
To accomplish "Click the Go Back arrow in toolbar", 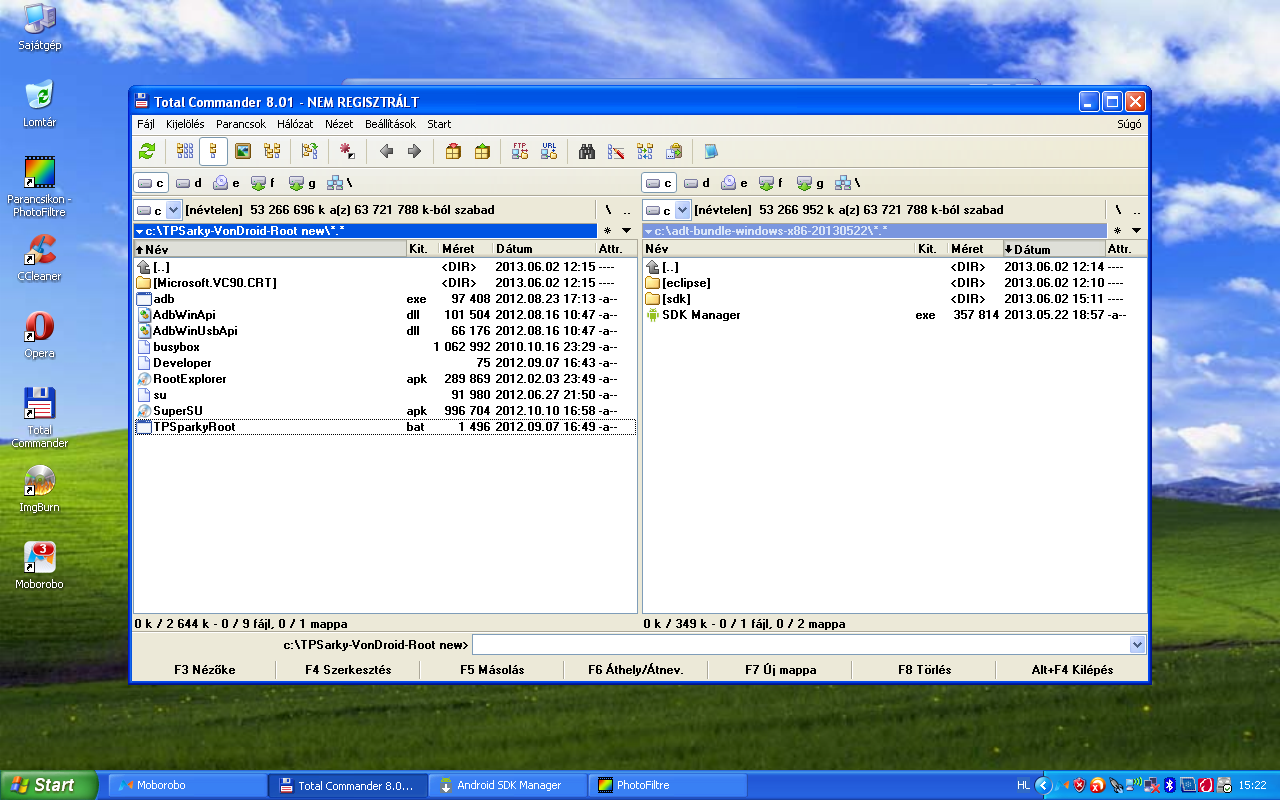I will (x=386, y=151).
